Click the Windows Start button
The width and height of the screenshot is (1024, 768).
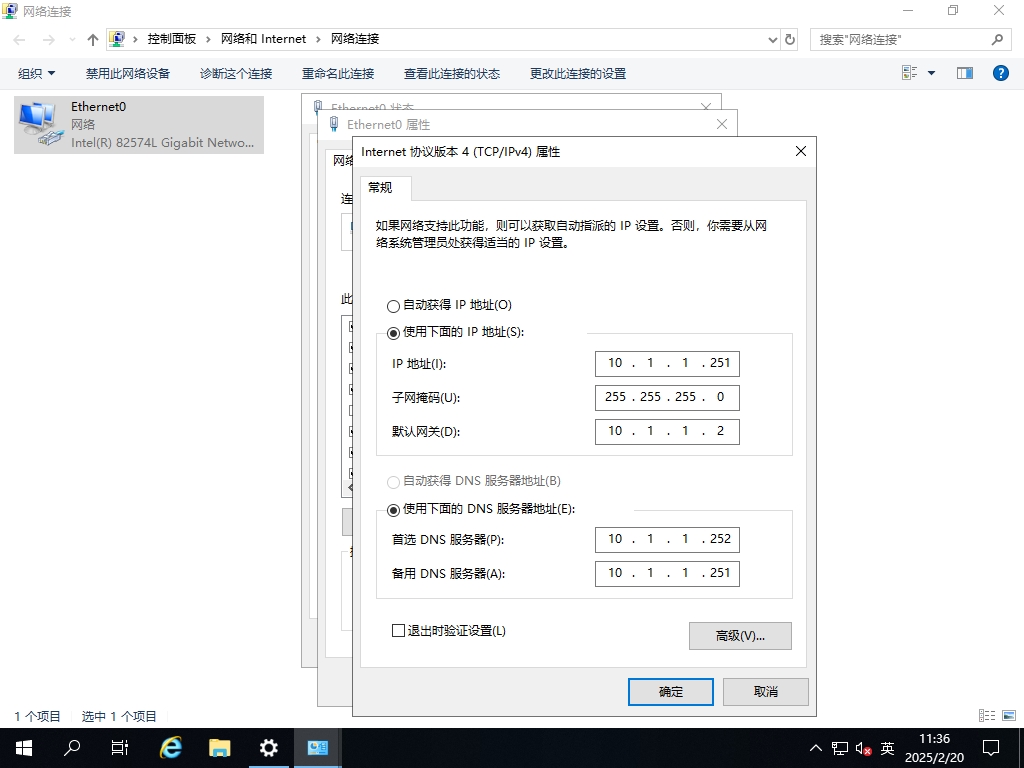click(23, 747)
